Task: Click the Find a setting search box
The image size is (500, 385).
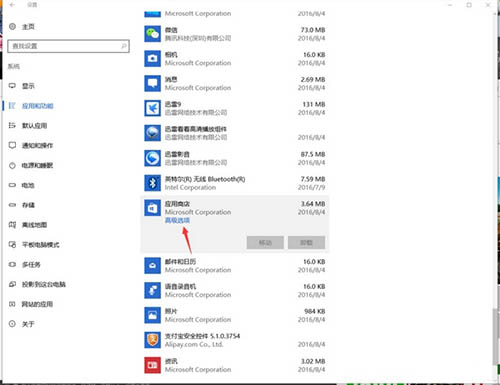Action: [x=68, y=46]
